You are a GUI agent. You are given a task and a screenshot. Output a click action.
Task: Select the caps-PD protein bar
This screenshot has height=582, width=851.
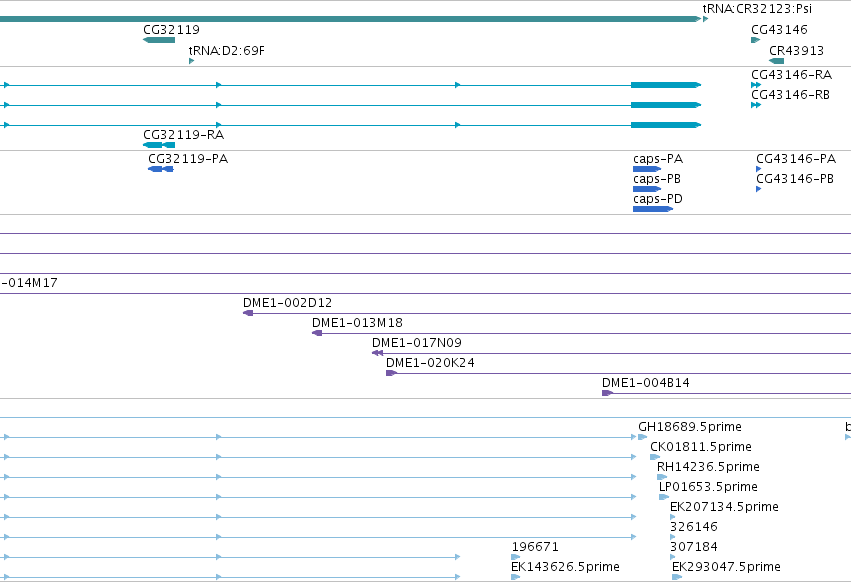click(x=653, y=209)
